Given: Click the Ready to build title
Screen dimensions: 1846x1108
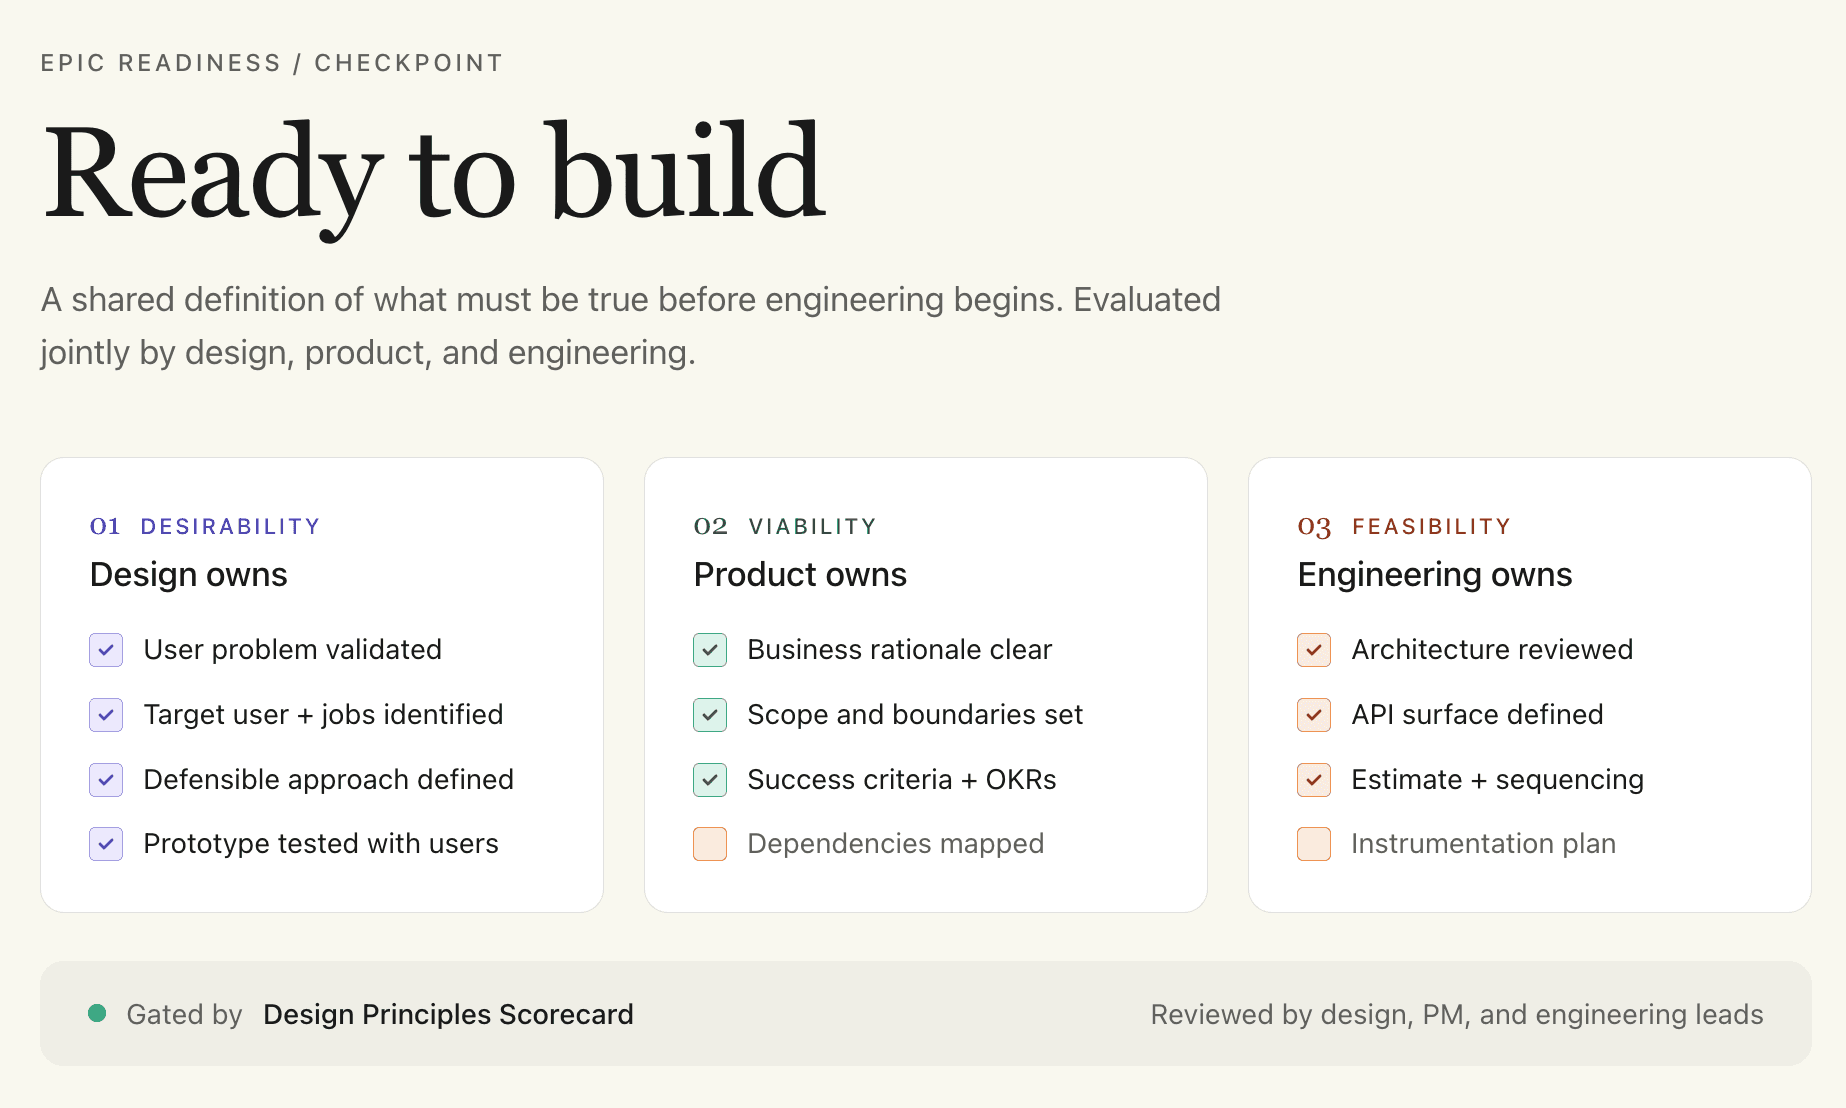Looking at the screenshot, I should pos(435,175).
